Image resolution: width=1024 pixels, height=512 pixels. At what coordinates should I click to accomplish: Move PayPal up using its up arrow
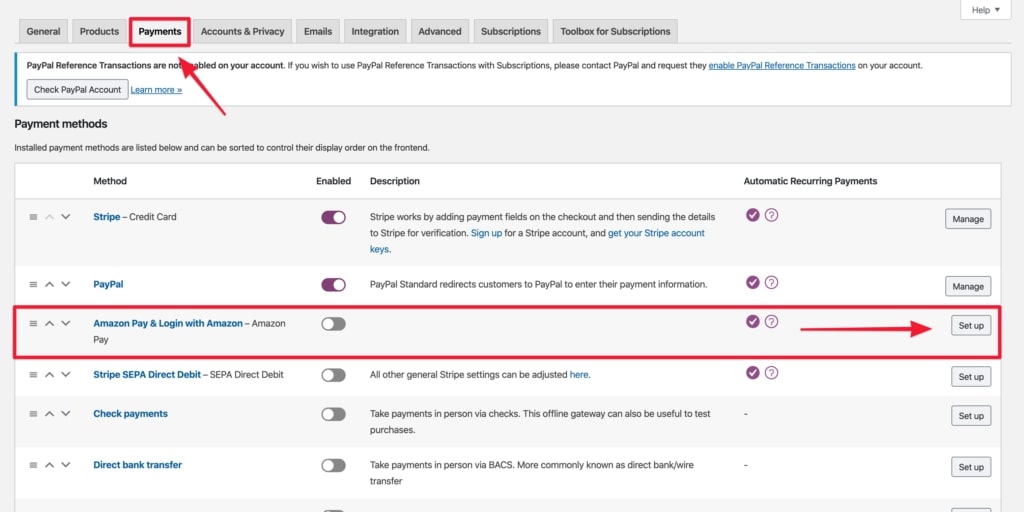coord(50,284)
